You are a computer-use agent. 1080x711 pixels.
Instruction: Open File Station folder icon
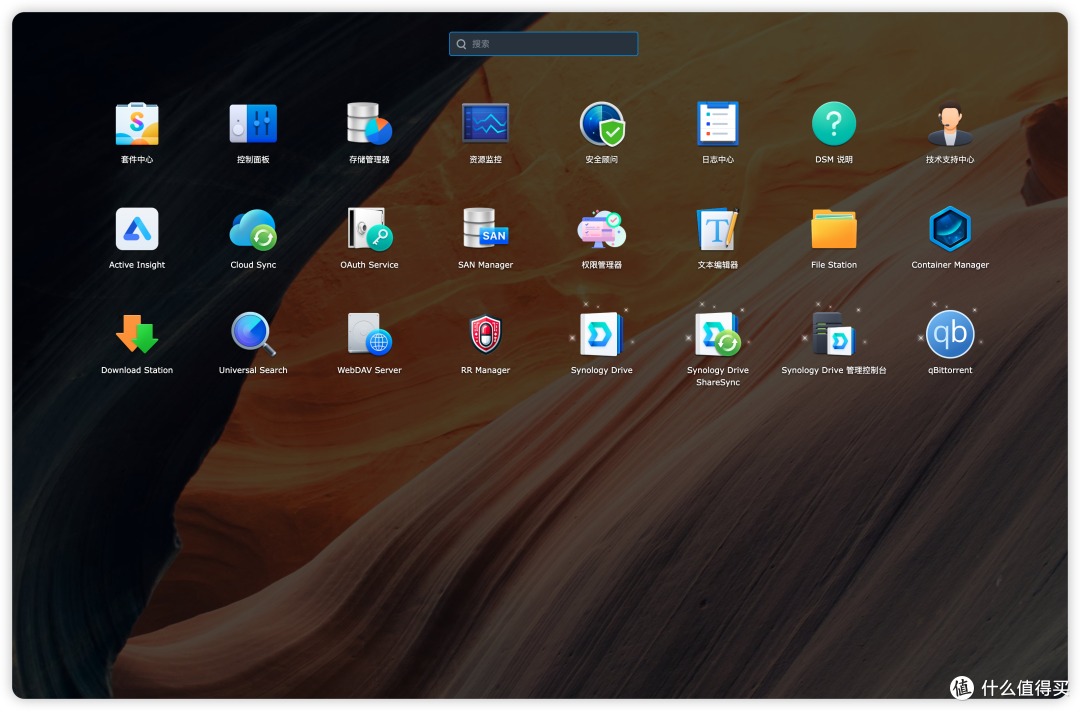[833, 229]
